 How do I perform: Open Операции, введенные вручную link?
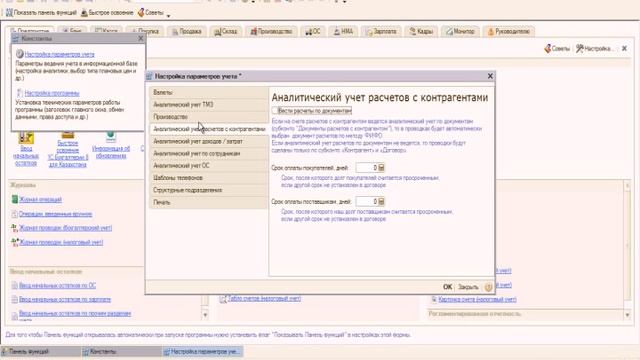(x=55, y=214)
